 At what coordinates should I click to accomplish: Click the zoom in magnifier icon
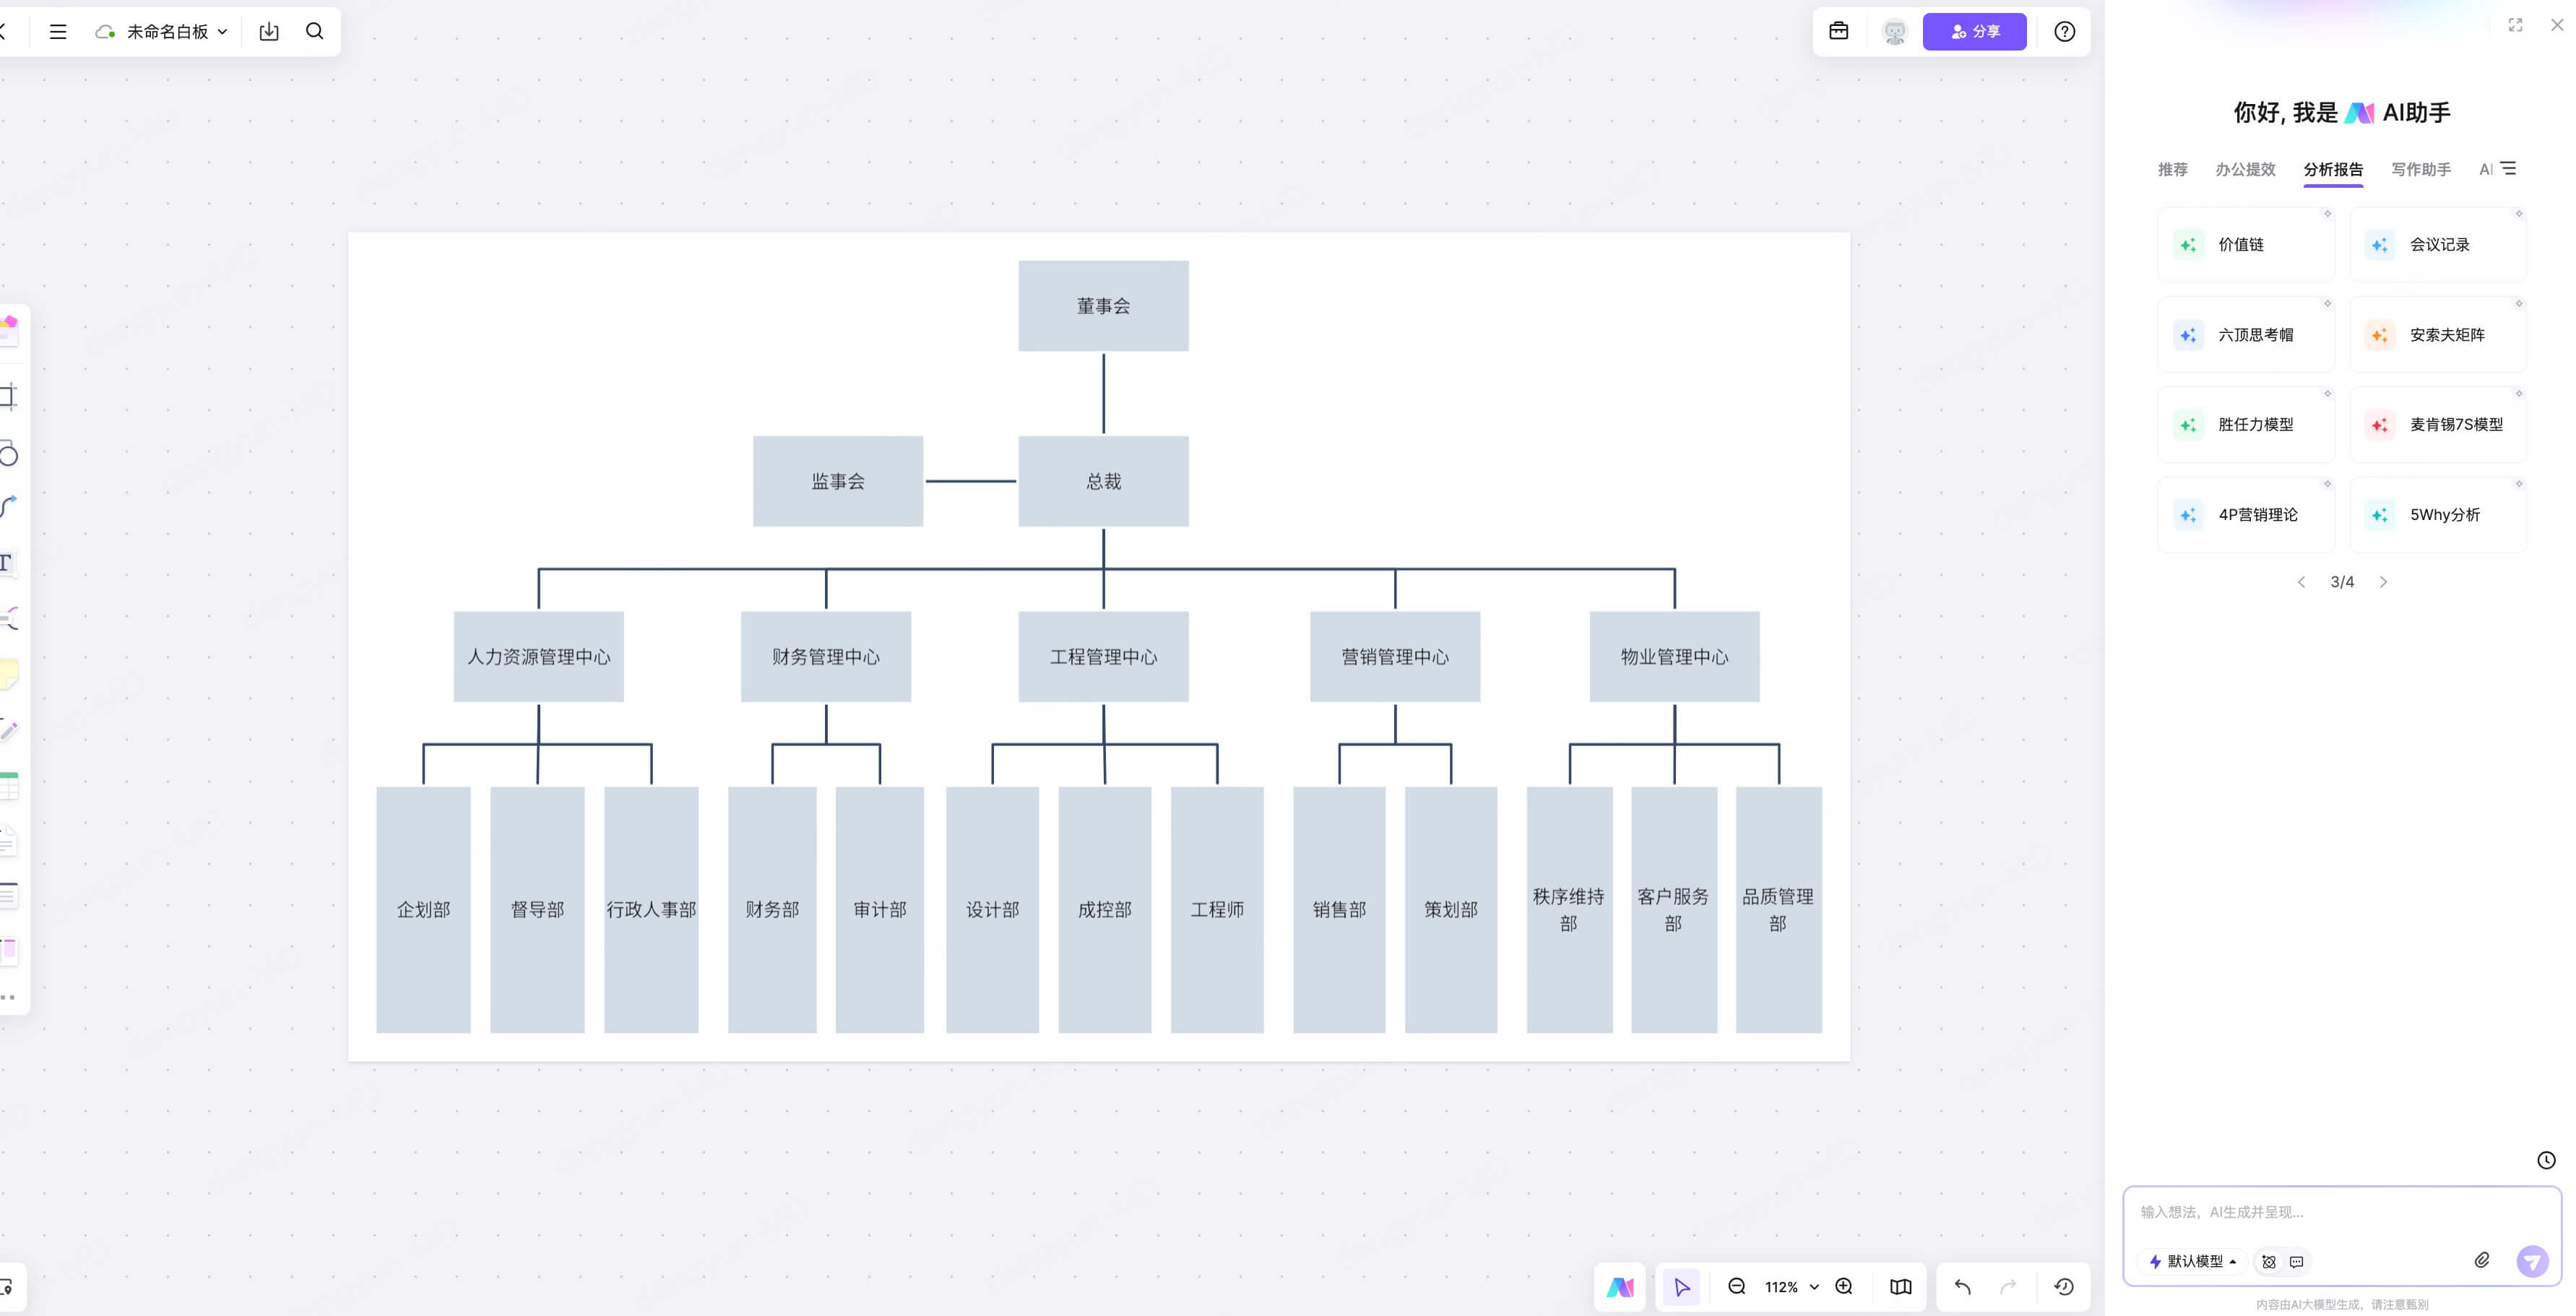coord(1844,1286)
